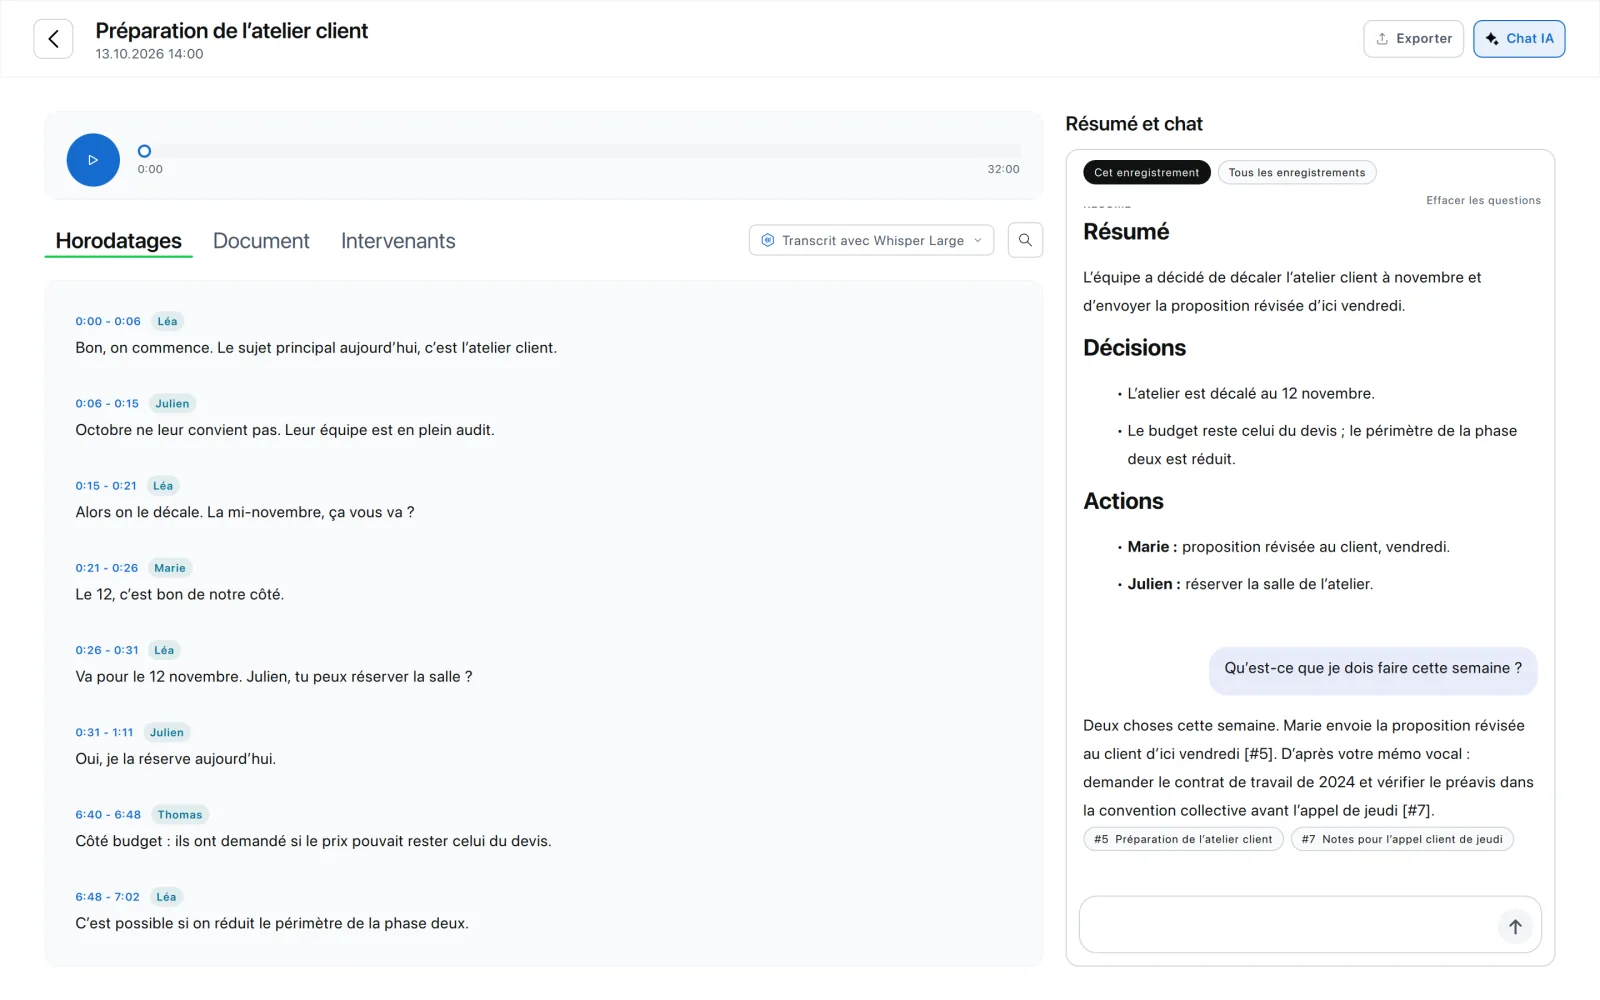Open source #5 Préparation de l'atelier client

pos(1183,839)
